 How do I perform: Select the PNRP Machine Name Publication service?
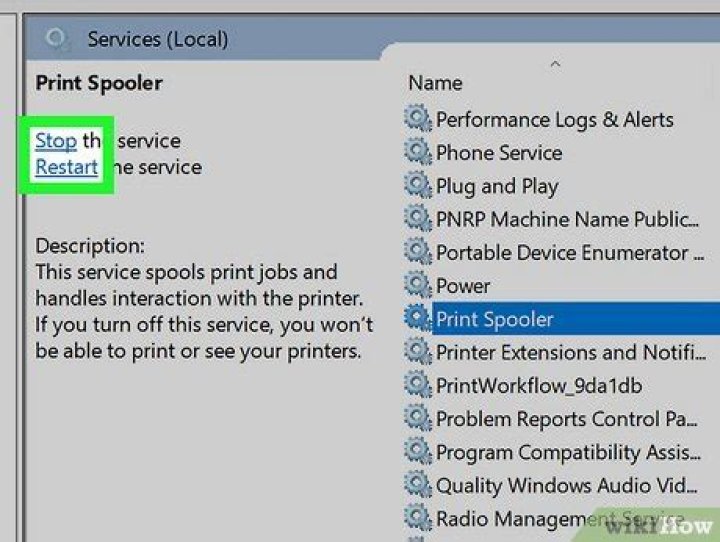click(567, 220)
